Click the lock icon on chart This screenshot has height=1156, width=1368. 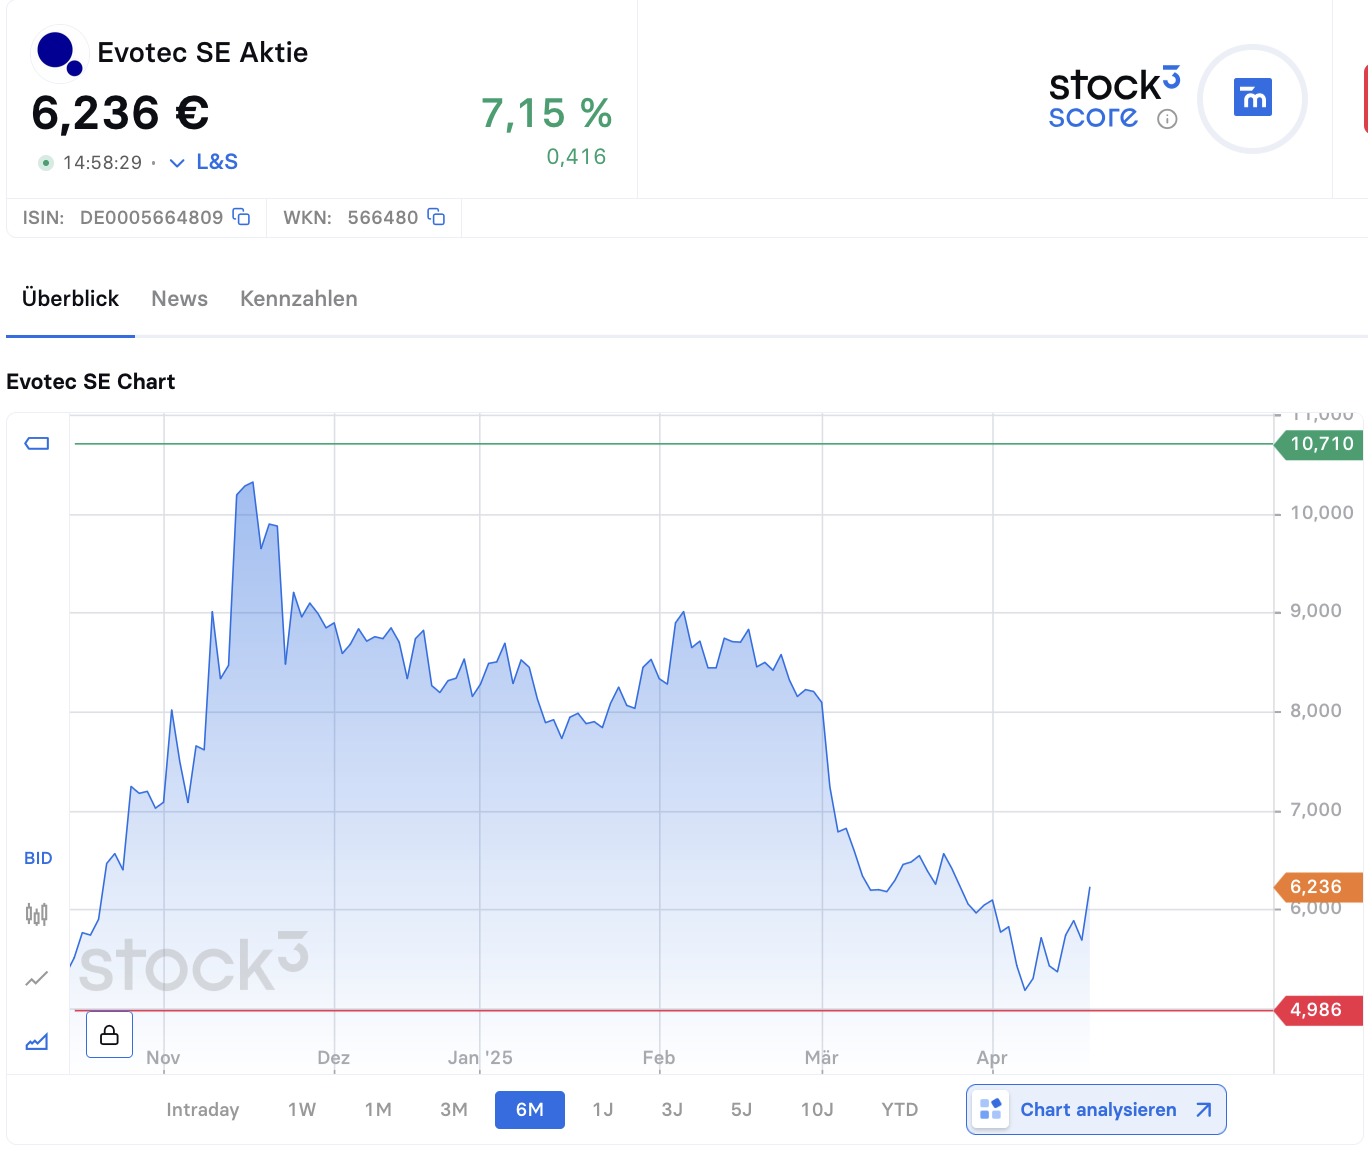point(110,1034)
